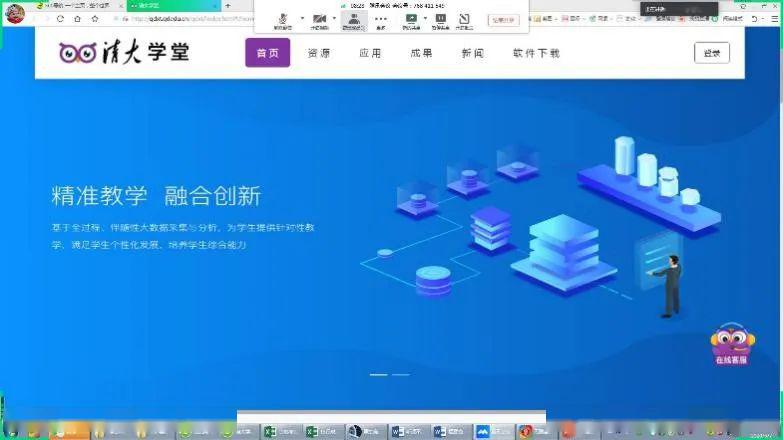Open the blue Tencent Meeting taskbar icon
This screenshot has width=783, height=440.
(x=493, y=431)
